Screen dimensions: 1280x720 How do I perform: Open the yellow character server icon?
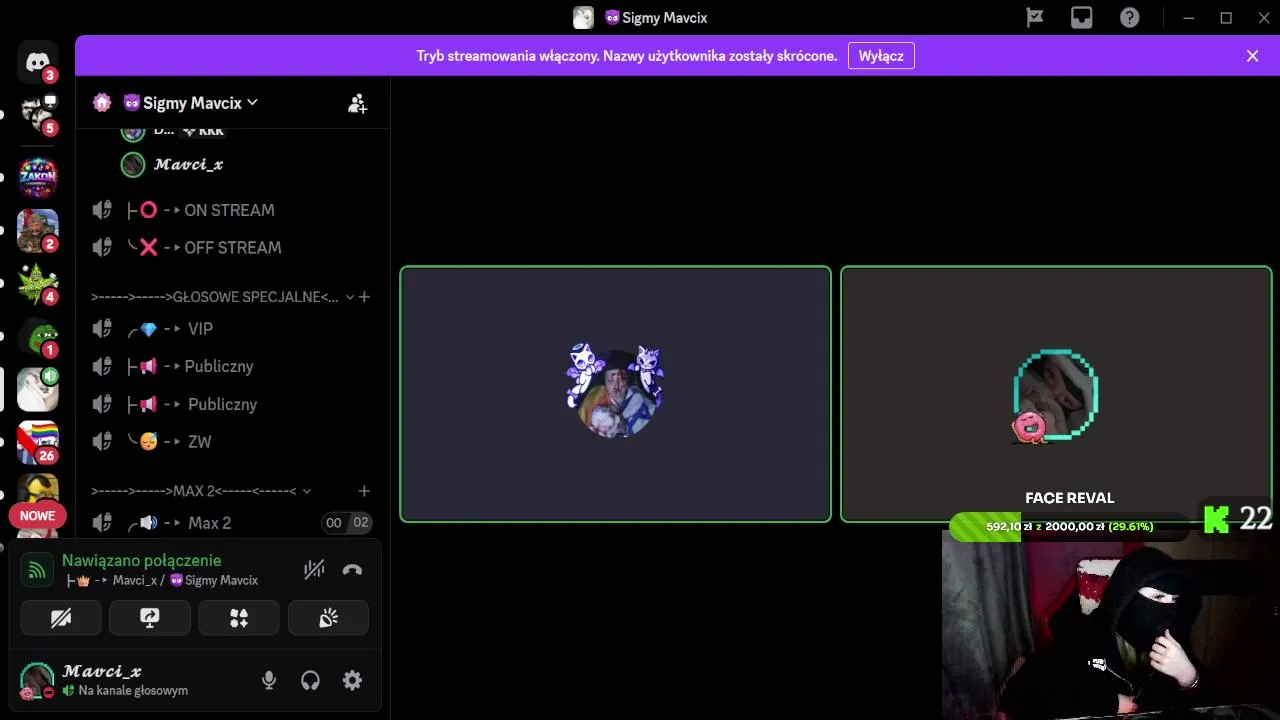38,489
